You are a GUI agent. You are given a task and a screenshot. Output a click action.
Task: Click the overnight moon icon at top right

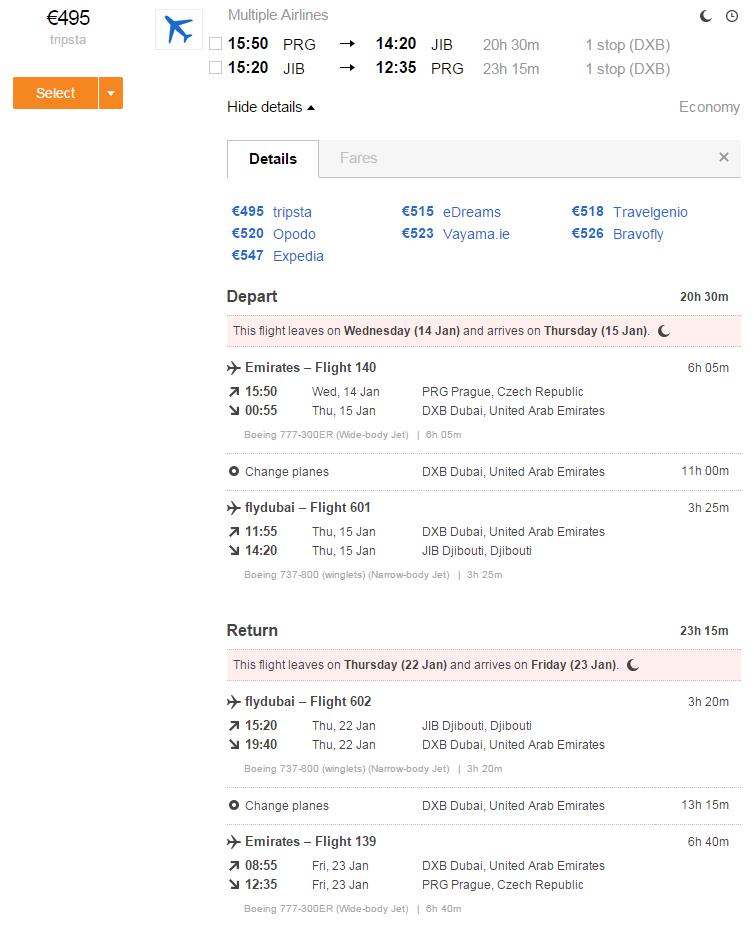point(706,16)
